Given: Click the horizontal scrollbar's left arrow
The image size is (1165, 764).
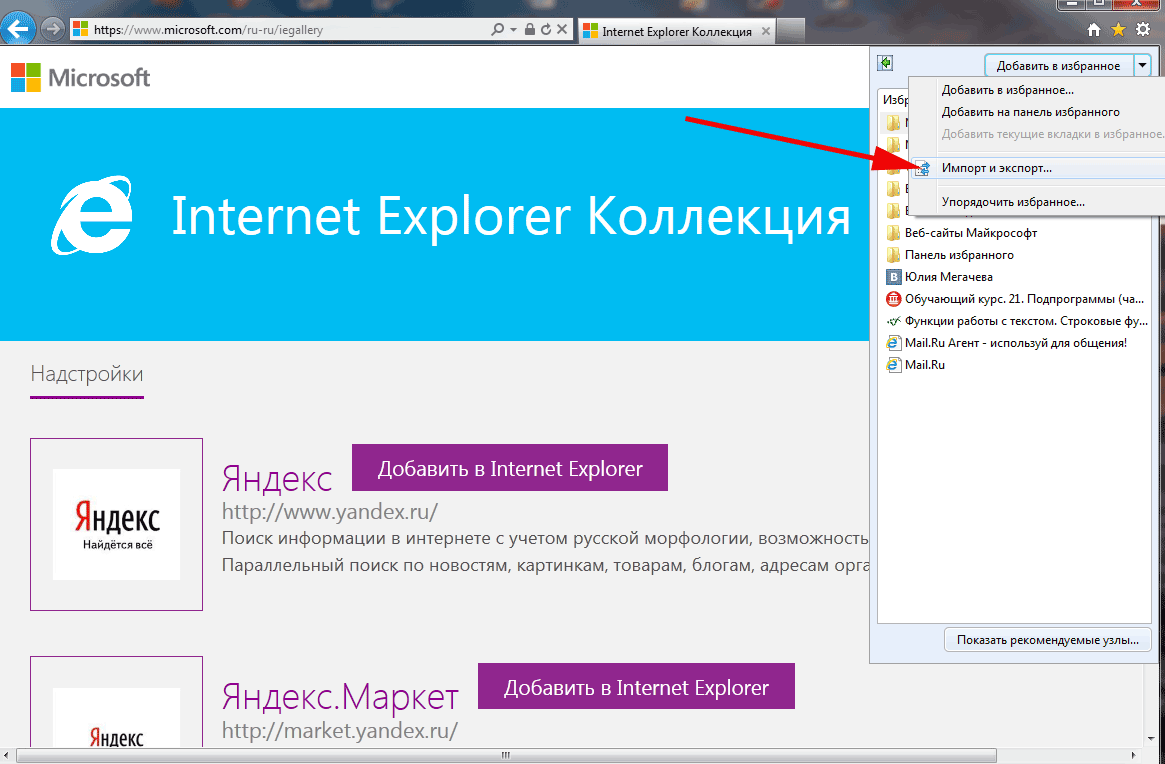Looking at the screenshot, I should [x=7, y=756].
